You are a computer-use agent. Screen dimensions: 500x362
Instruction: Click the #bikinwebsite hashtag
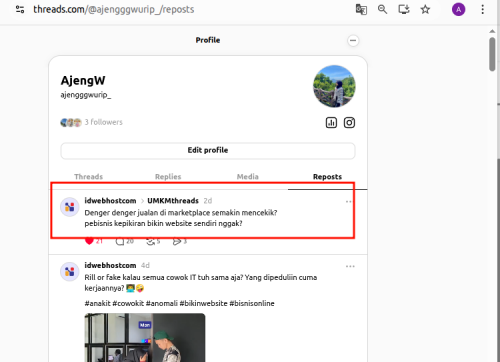coord(204,303)
